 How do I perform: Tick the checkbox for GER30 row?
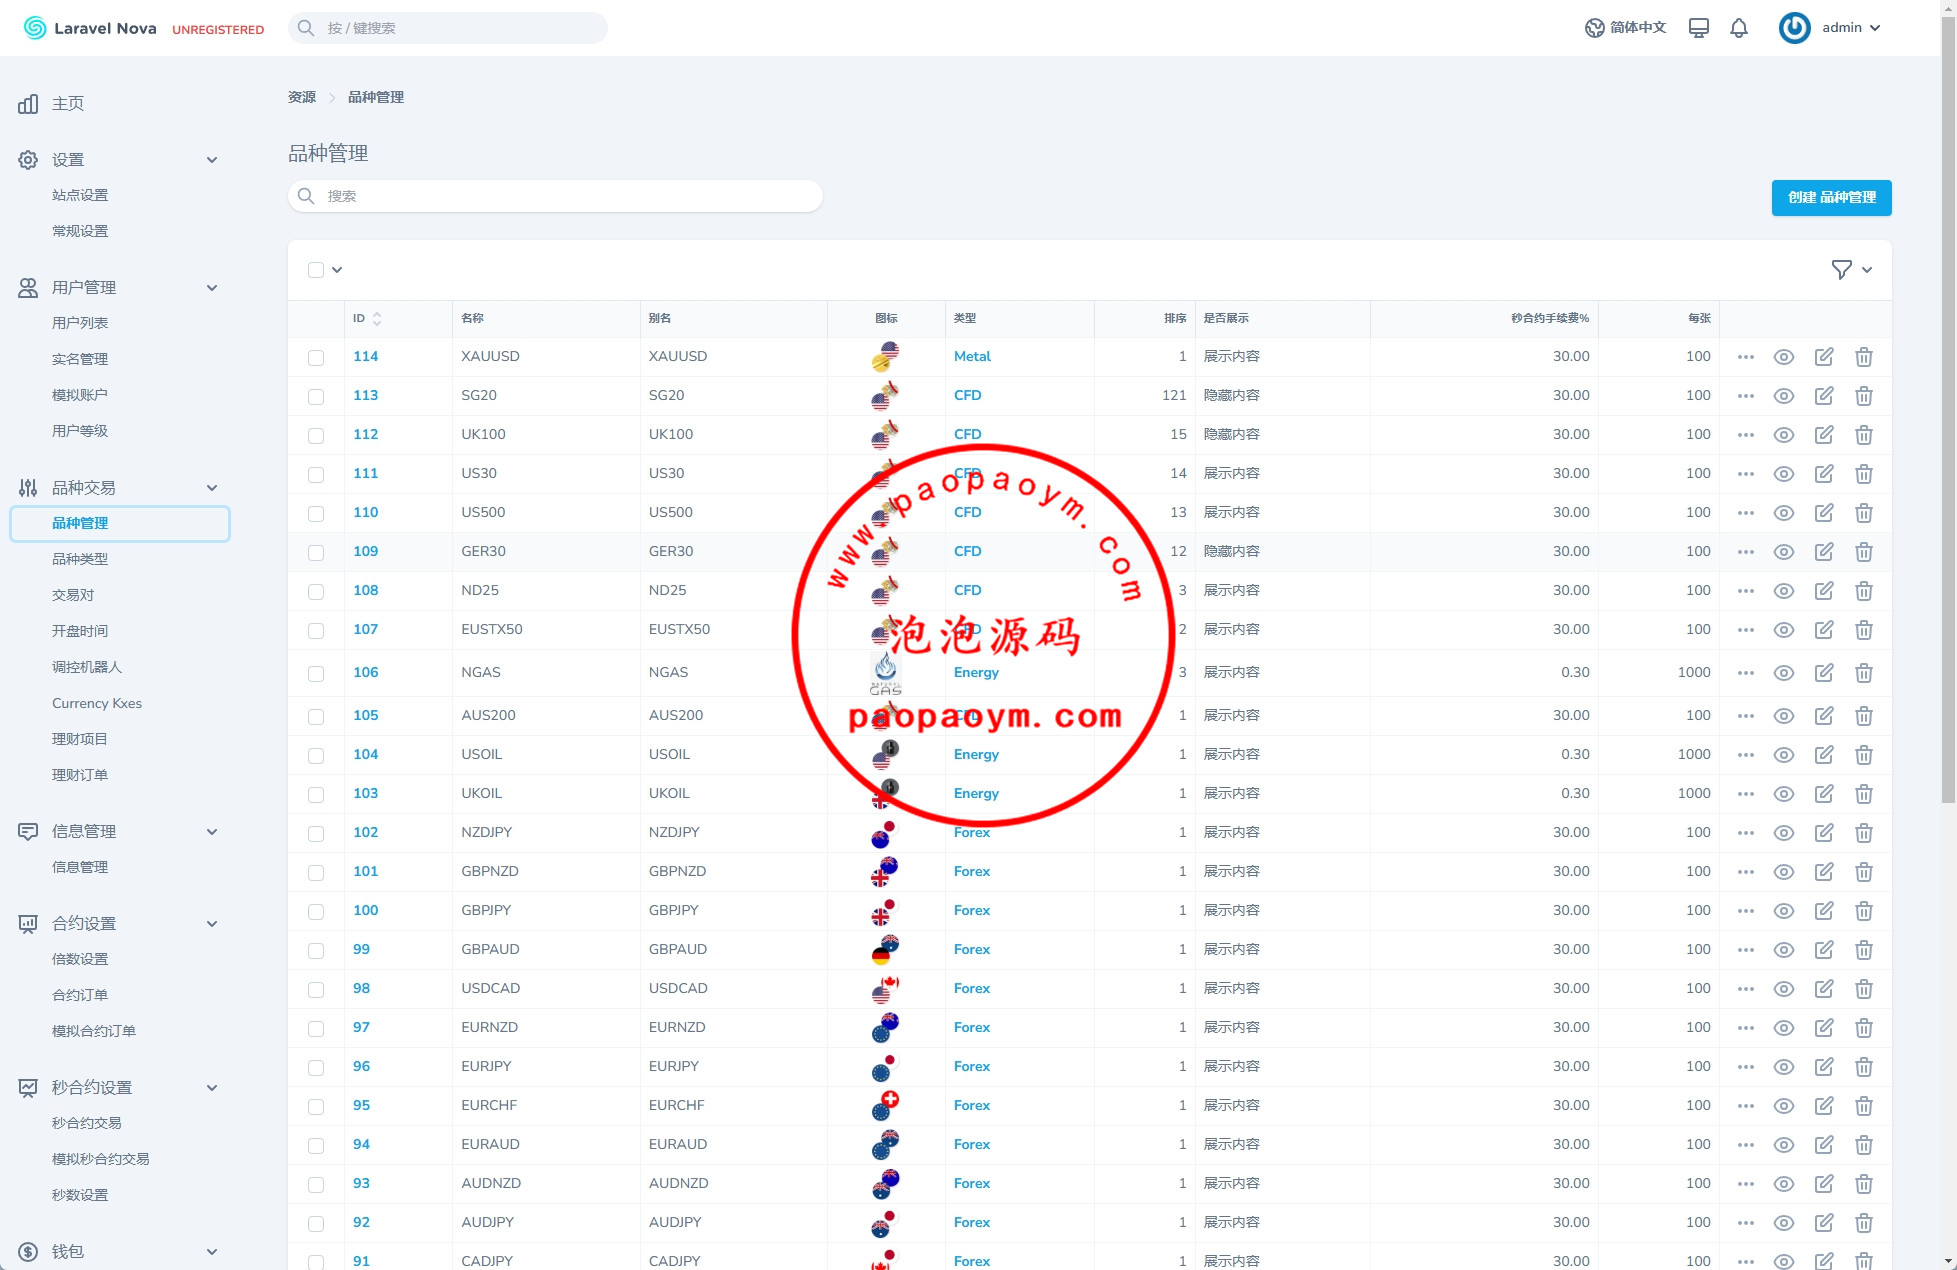[316, 552]
